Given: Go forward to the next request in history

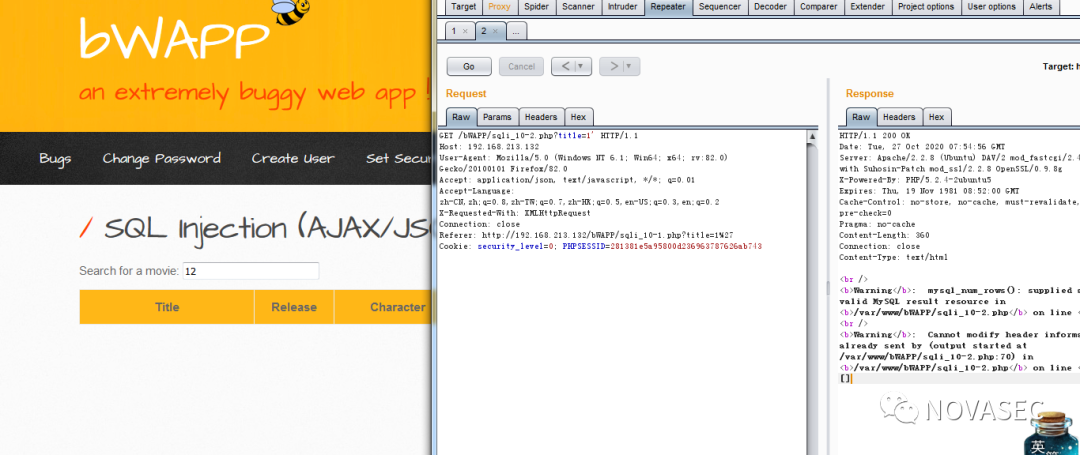Looking at the screenshot, I should click(612, 67).
